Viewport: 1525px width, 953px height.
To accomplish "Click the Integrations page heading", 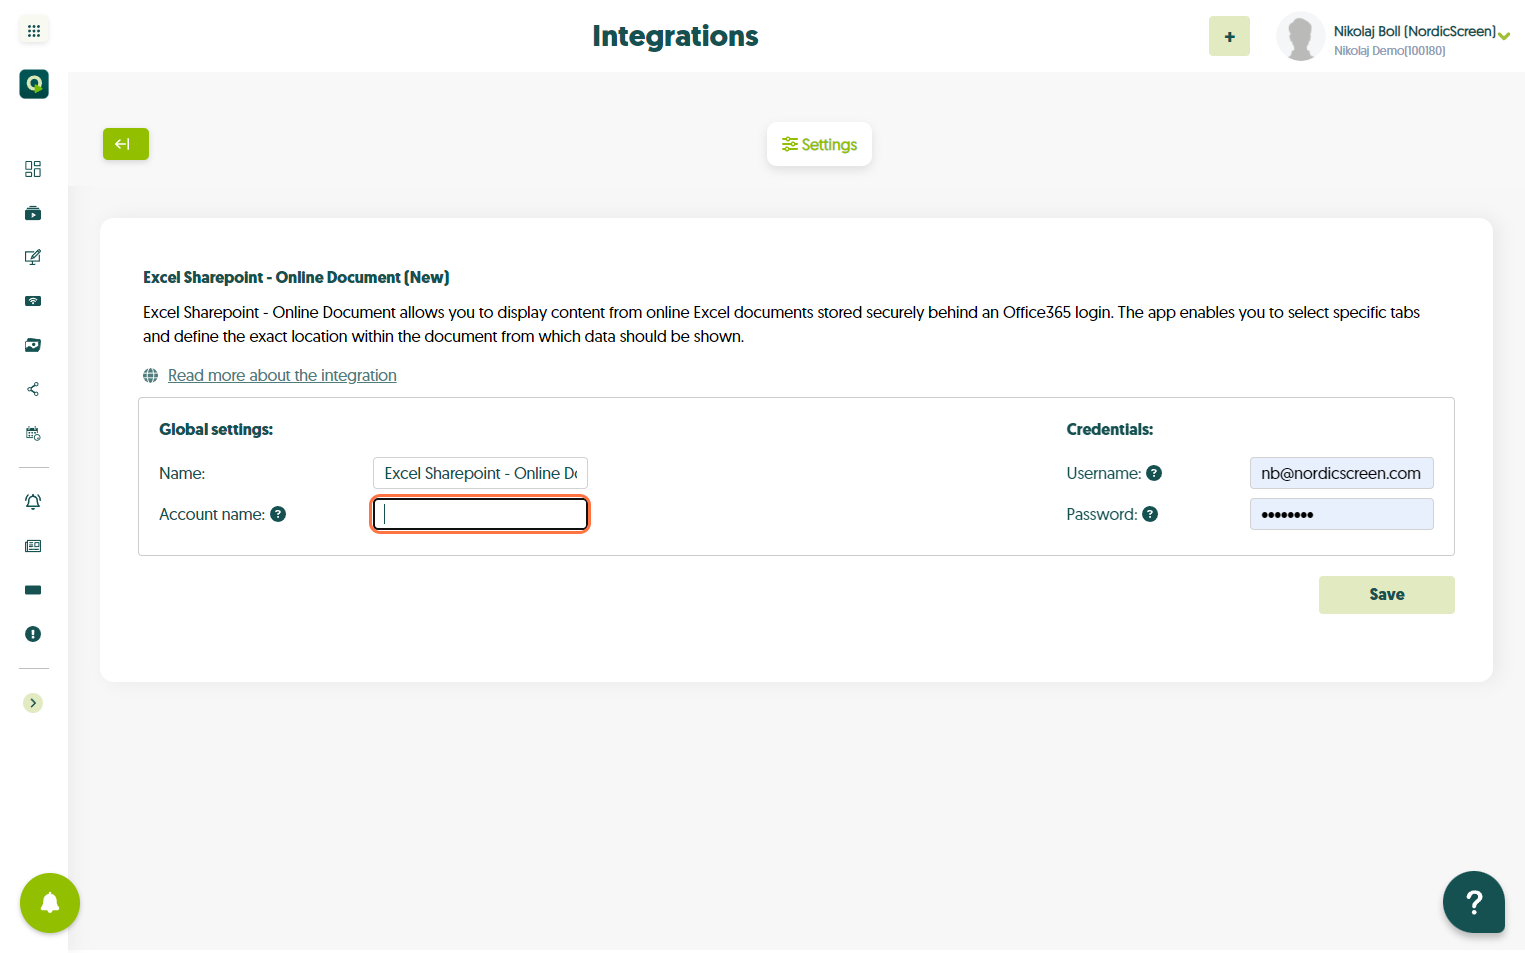I will click(x=675, y=36).
